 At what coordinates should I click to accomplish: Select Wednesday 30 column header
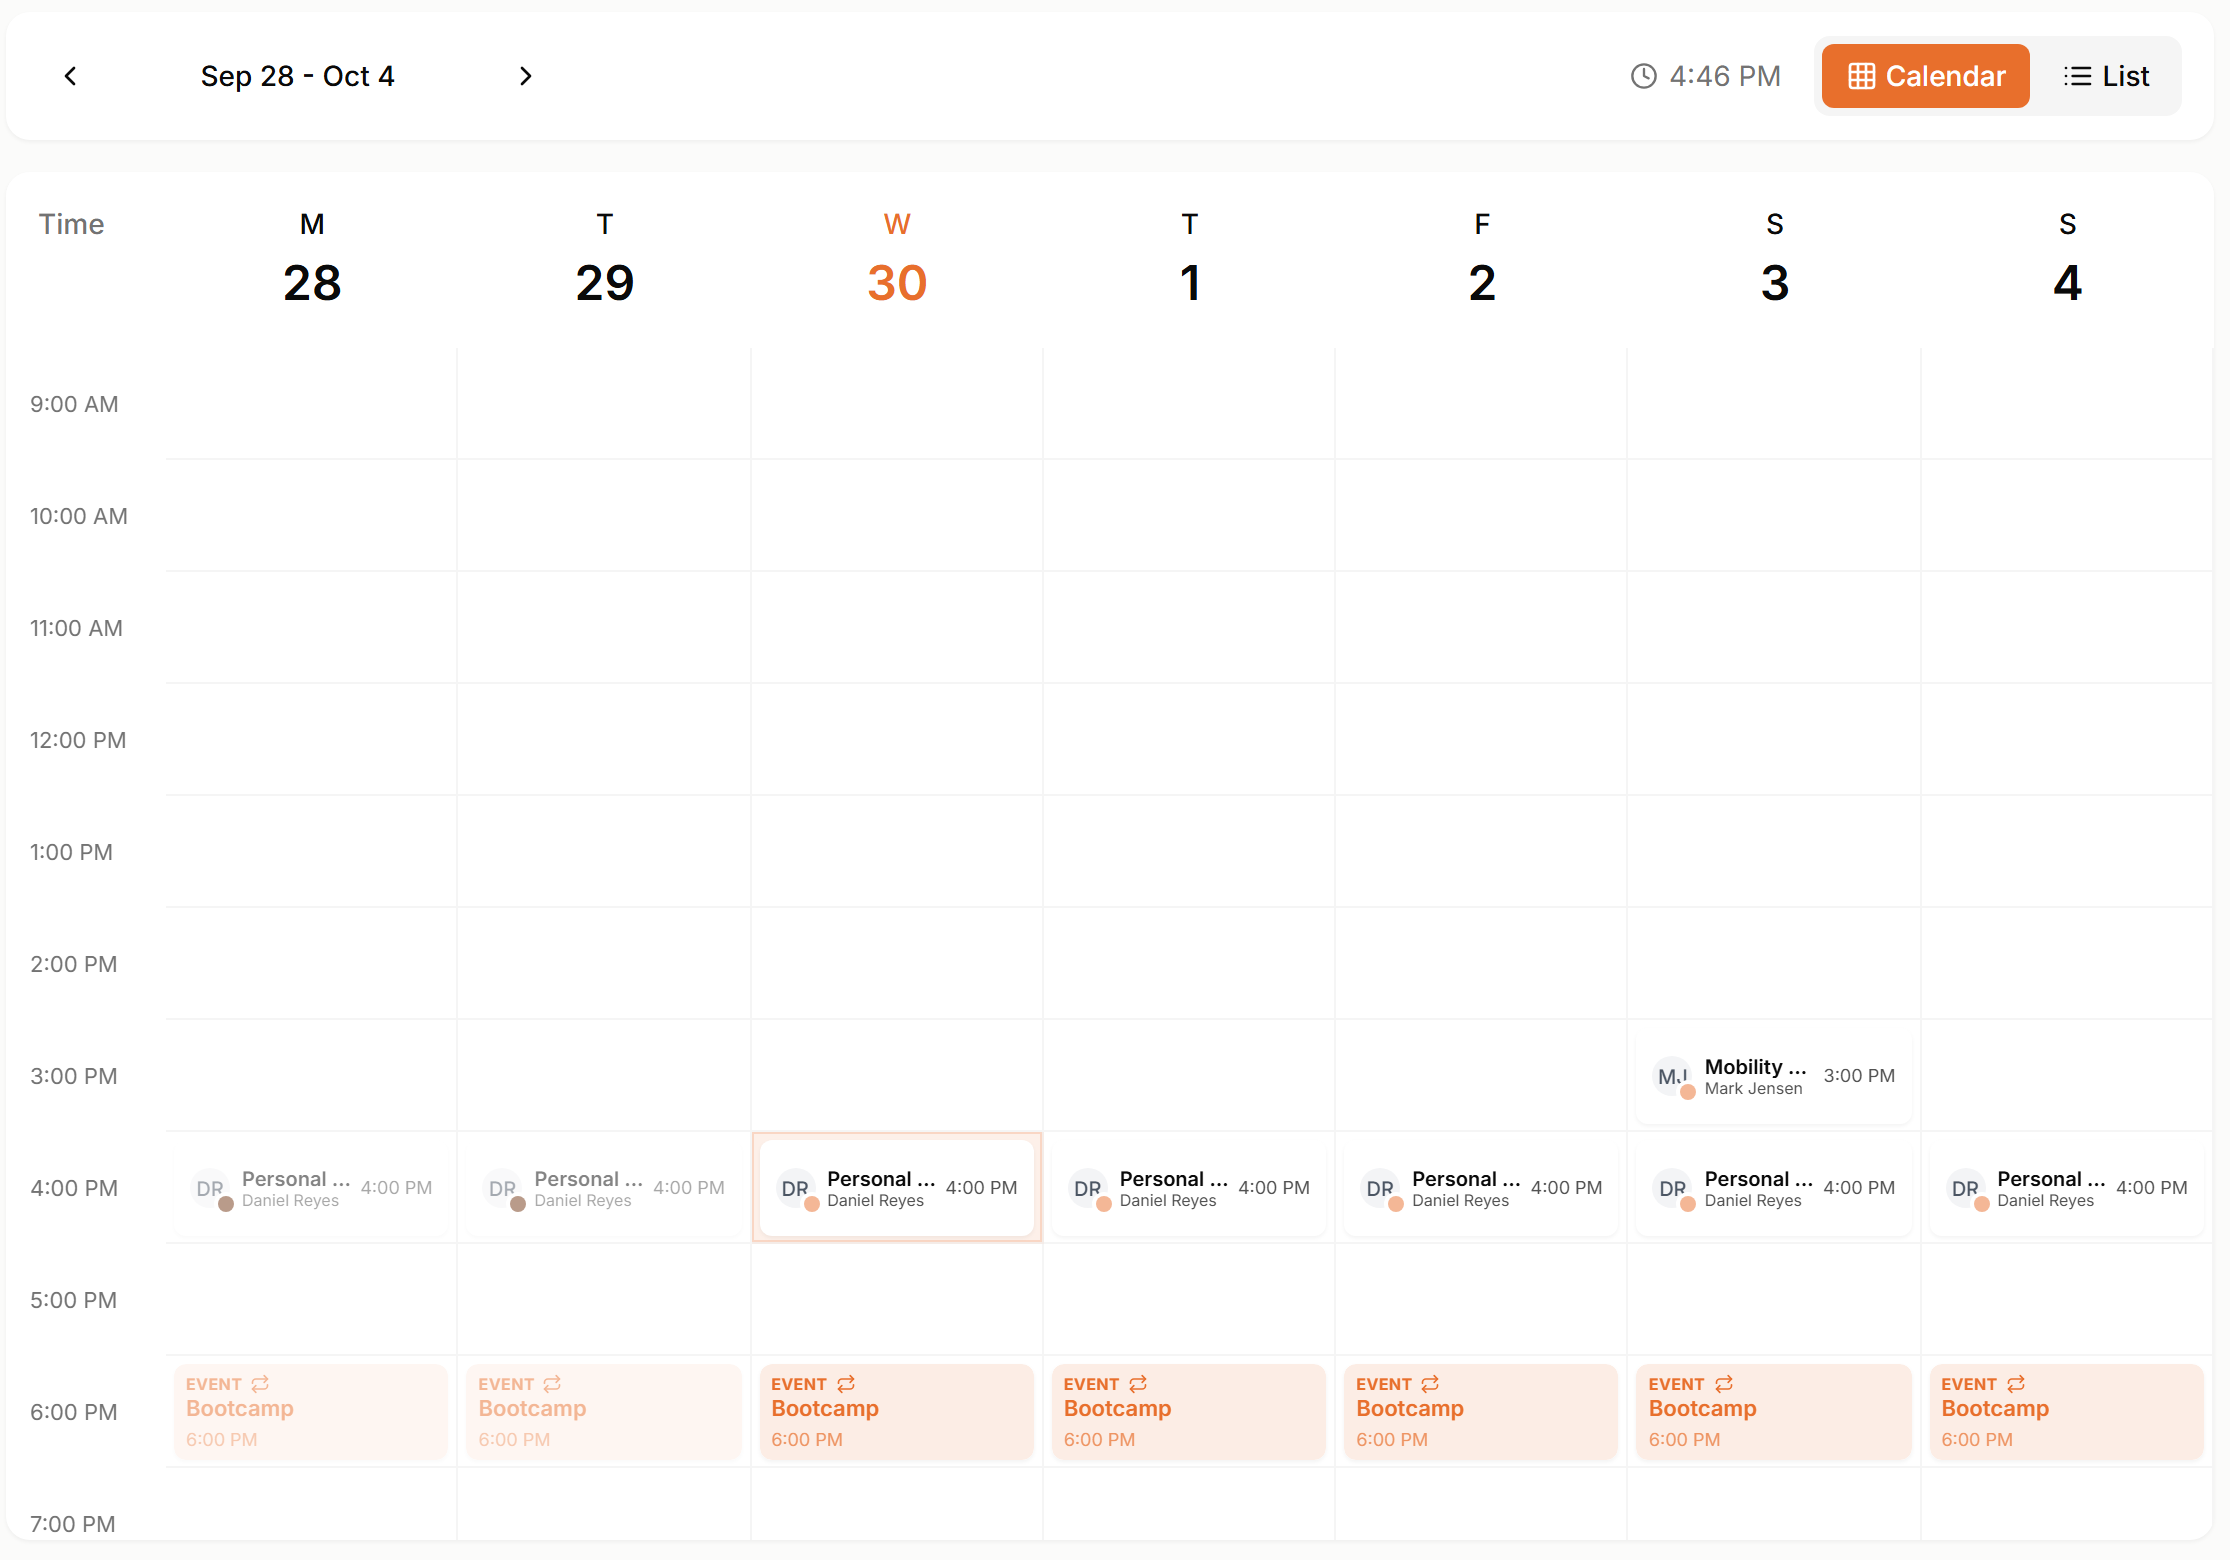pyautogui.click(x=897, y=258)
